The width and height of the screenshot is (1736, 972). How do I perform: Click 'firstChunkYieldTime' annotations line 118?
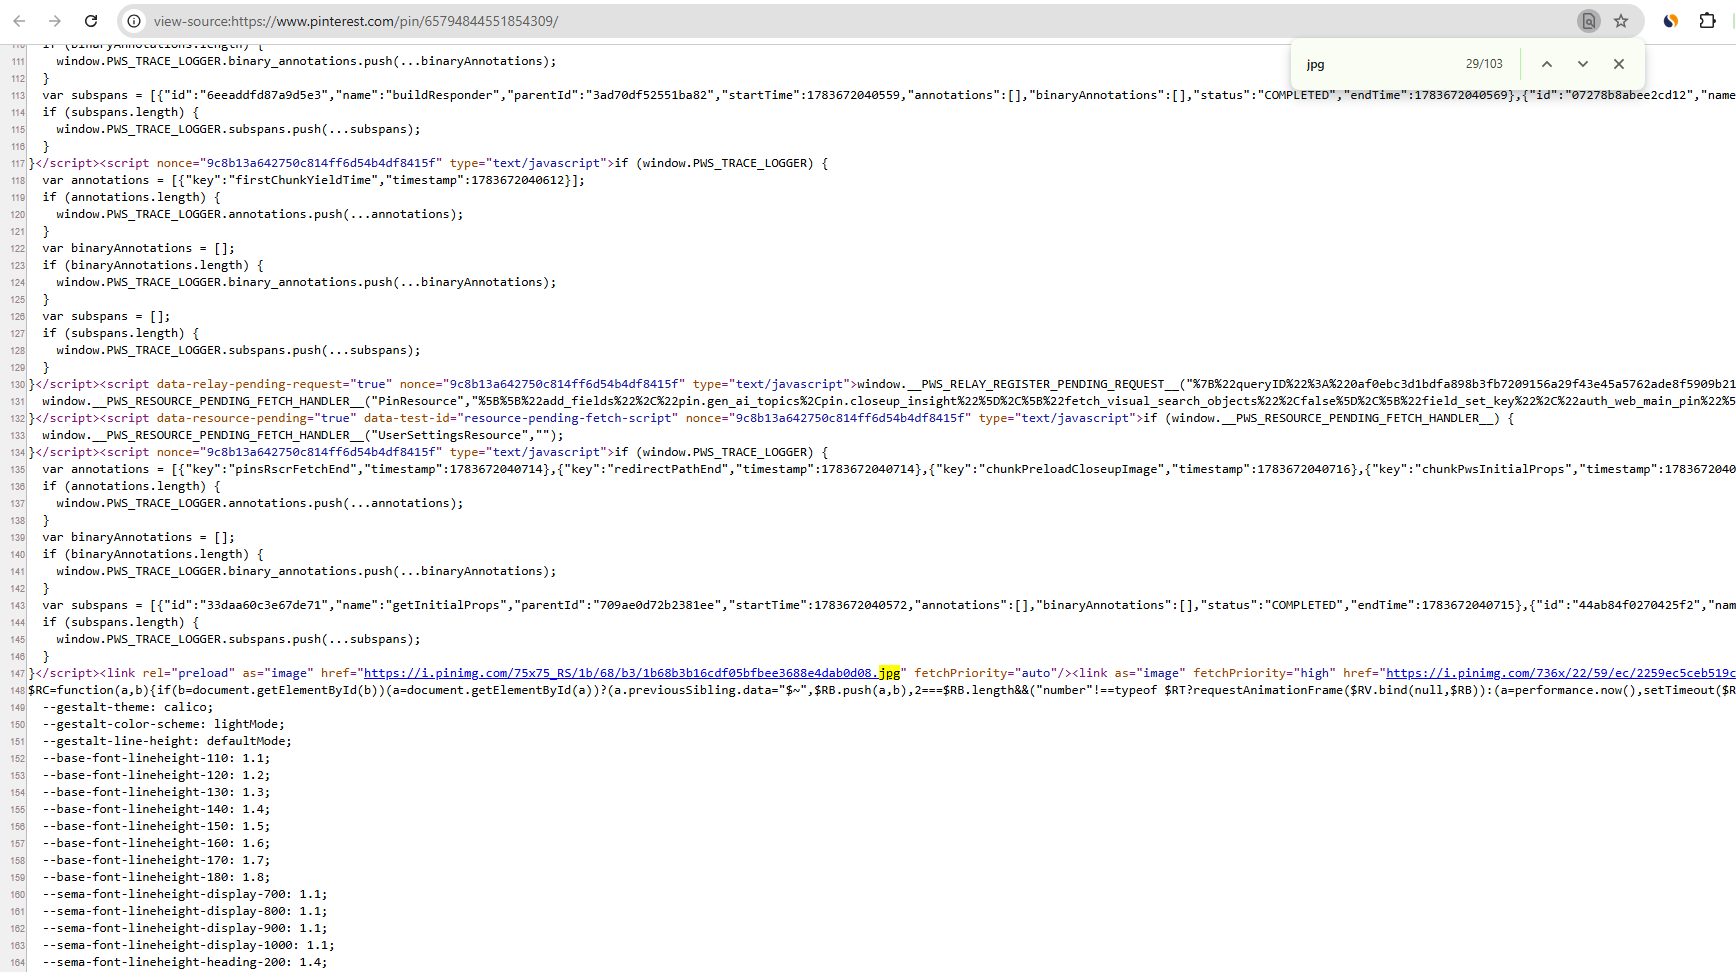314,180
